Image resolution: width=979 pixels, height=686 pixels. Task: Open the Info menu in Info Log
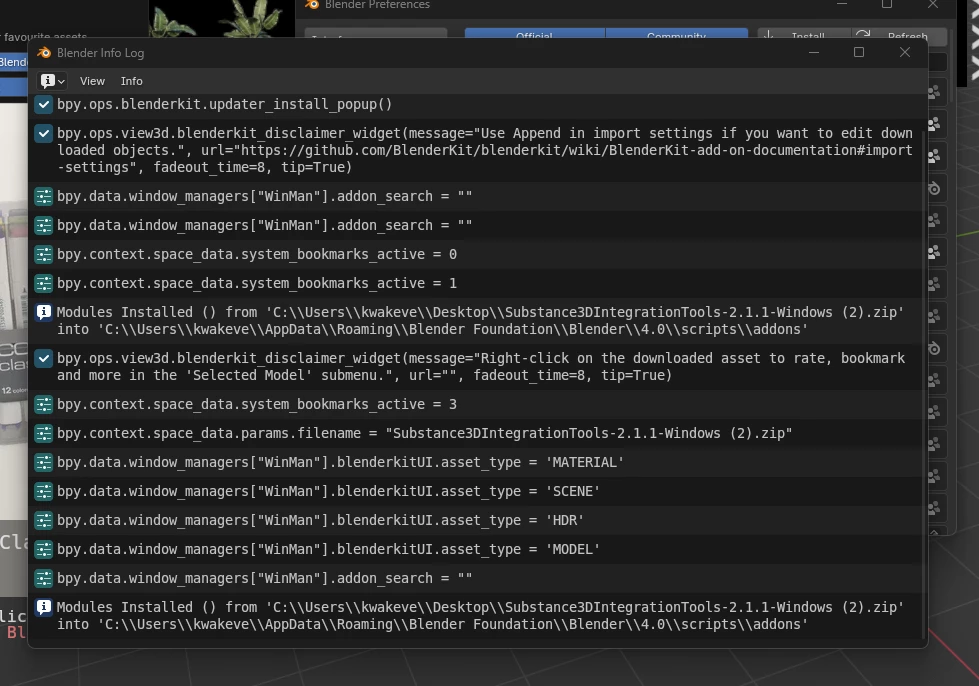(131, 81)
